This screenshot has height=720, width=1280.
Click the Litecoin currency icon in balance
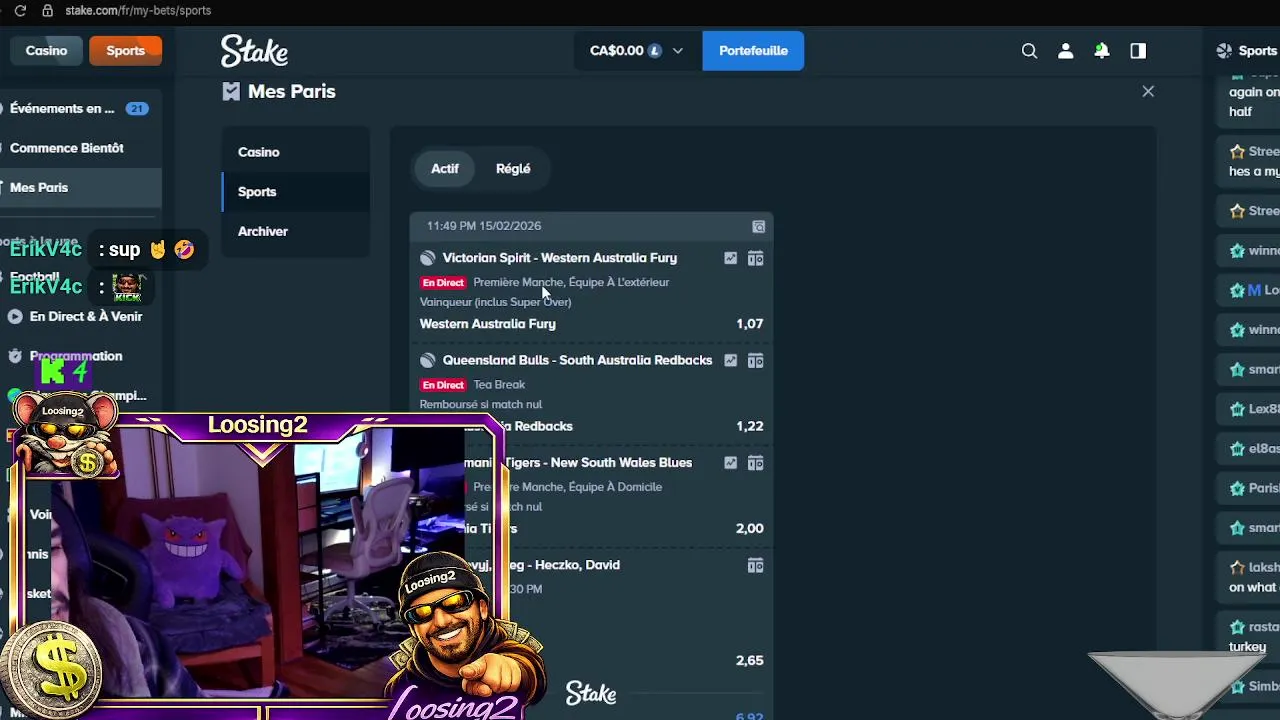655,51
